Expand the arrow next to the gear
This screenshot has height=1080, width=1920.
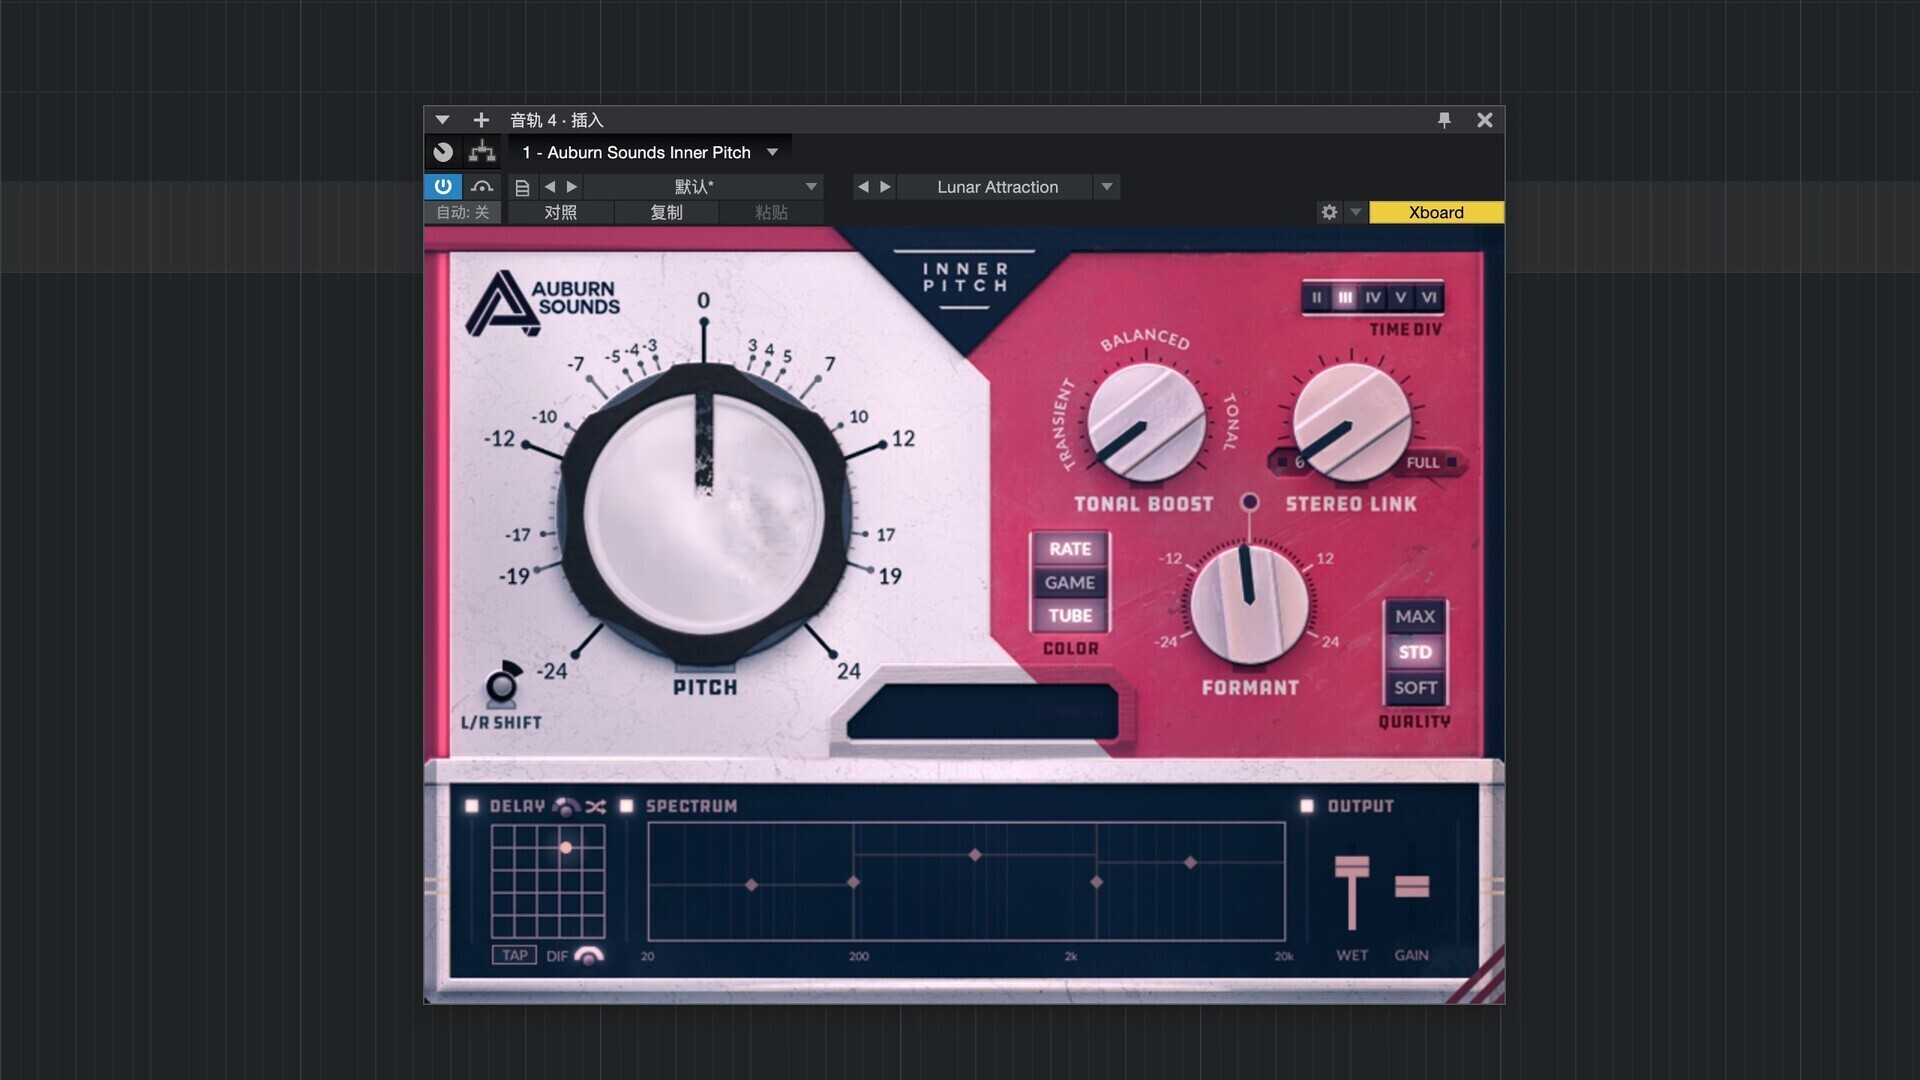click(1355, 212)
